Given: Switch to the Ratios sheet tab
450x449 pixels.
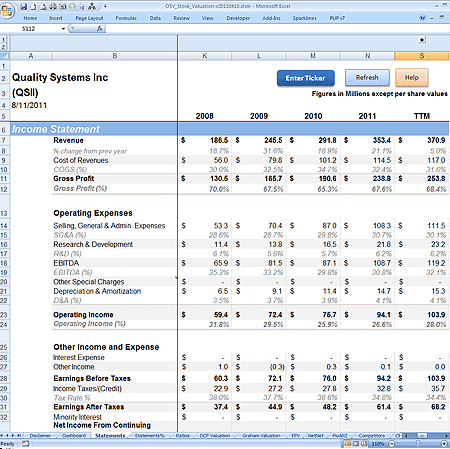Looking at the screenshot, I should [182, 435].
